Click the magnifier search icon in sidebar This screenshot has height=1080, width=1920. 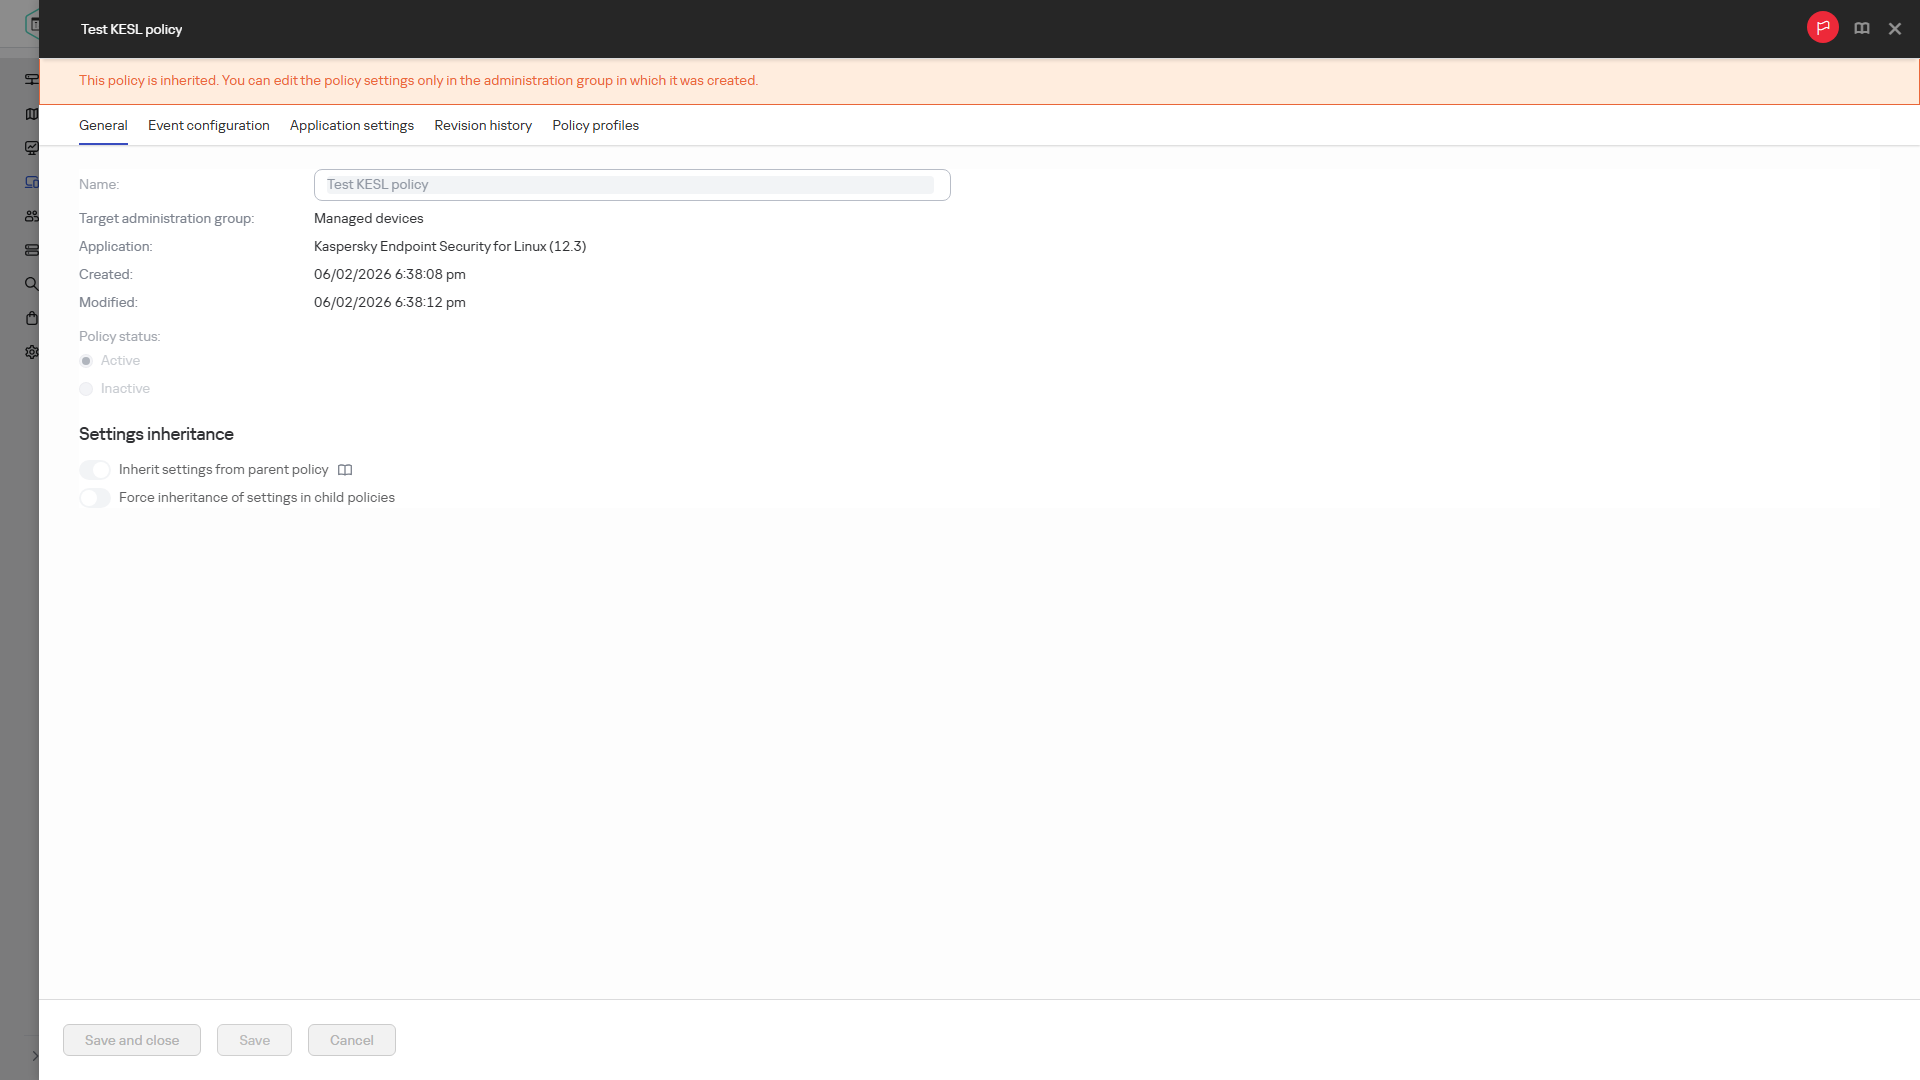[x=32, y=284]
